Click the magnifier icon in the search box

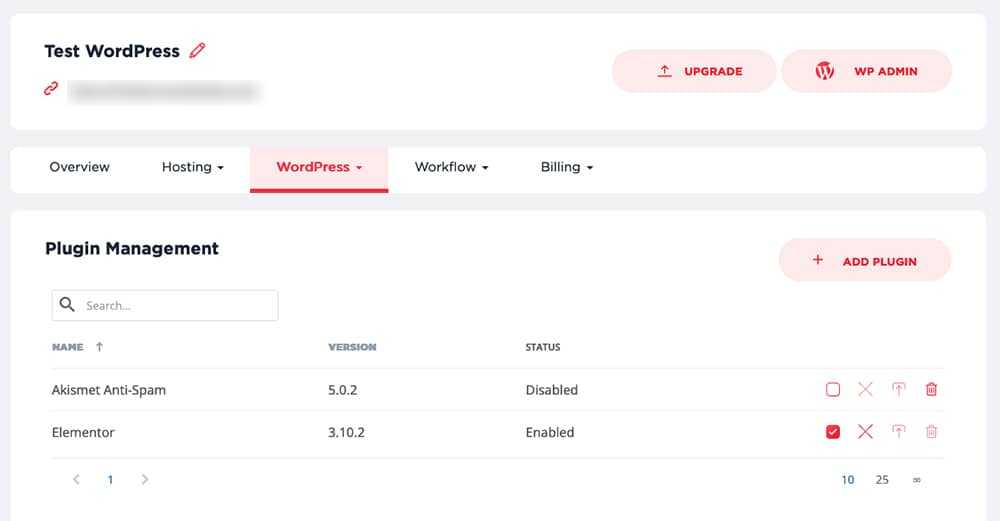(x=67, y=305)
